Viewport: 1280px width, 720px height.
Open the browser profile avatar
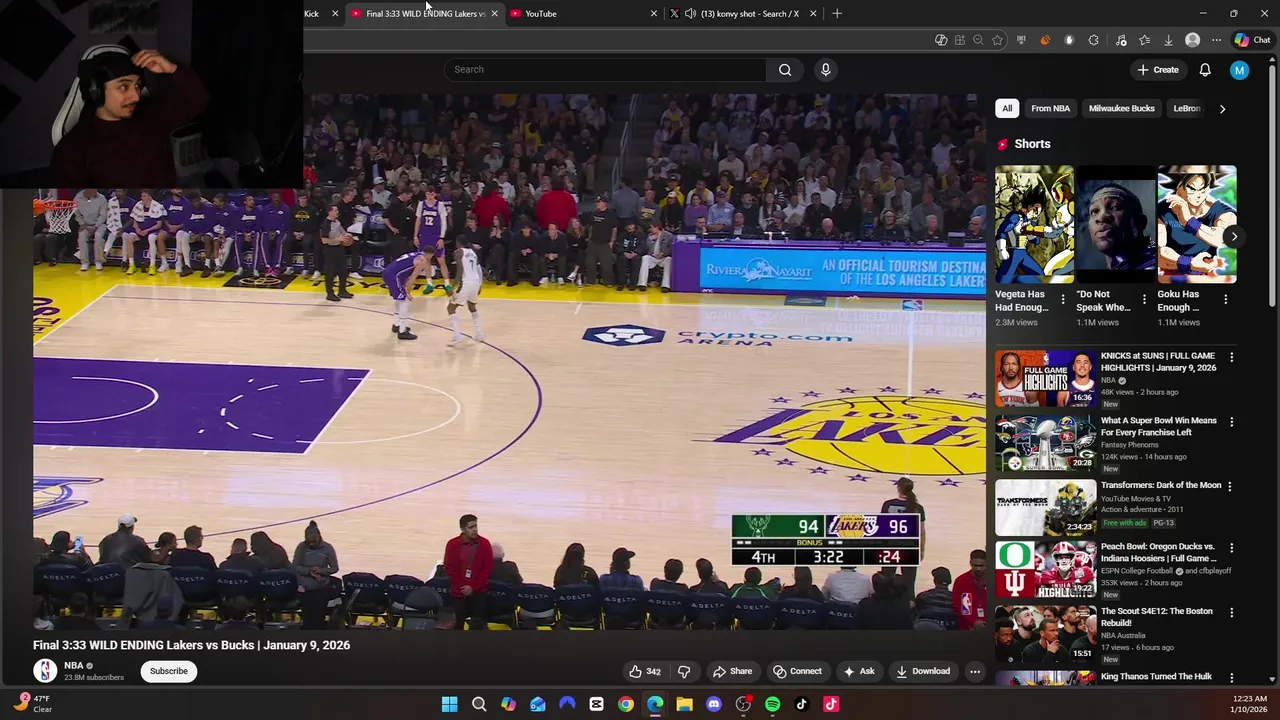coord(1192,40)
